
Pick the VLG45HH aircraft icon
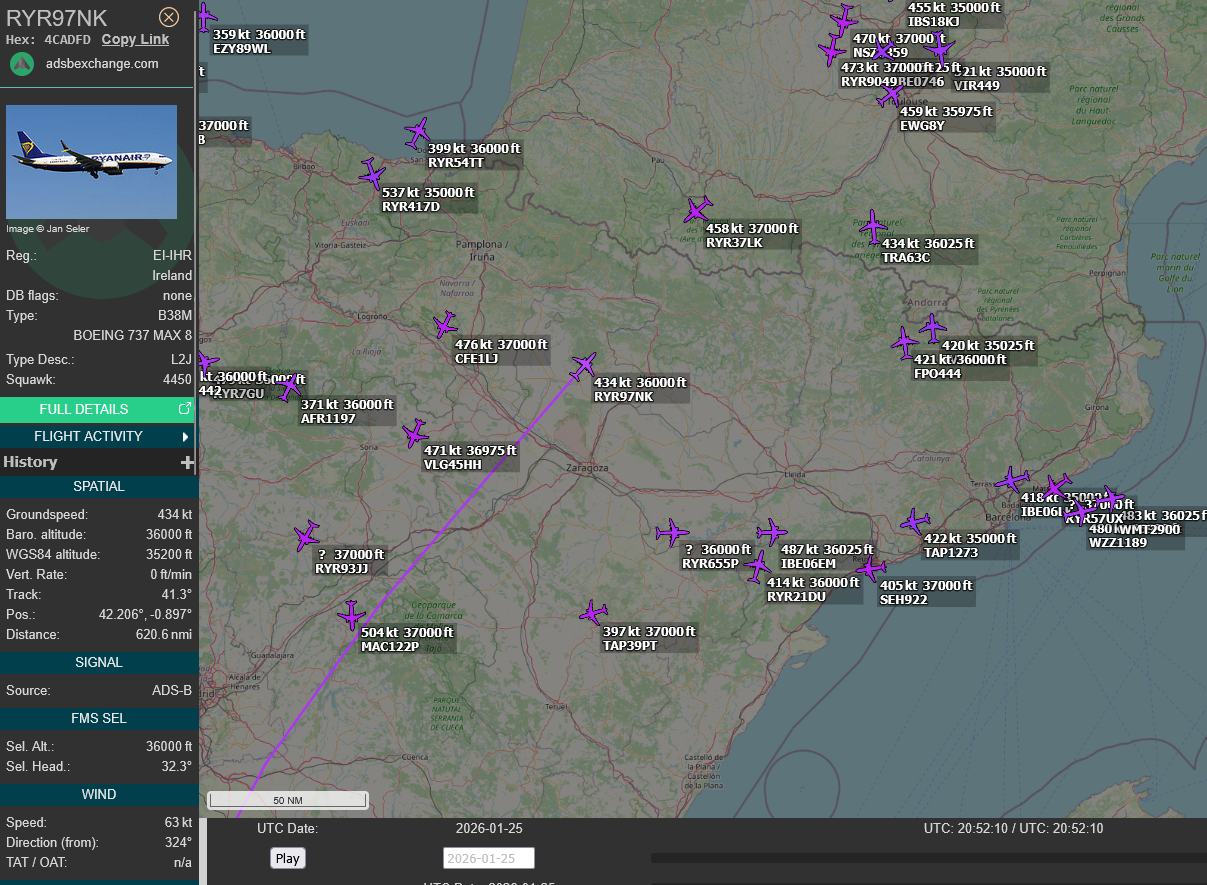pos(414,434)
